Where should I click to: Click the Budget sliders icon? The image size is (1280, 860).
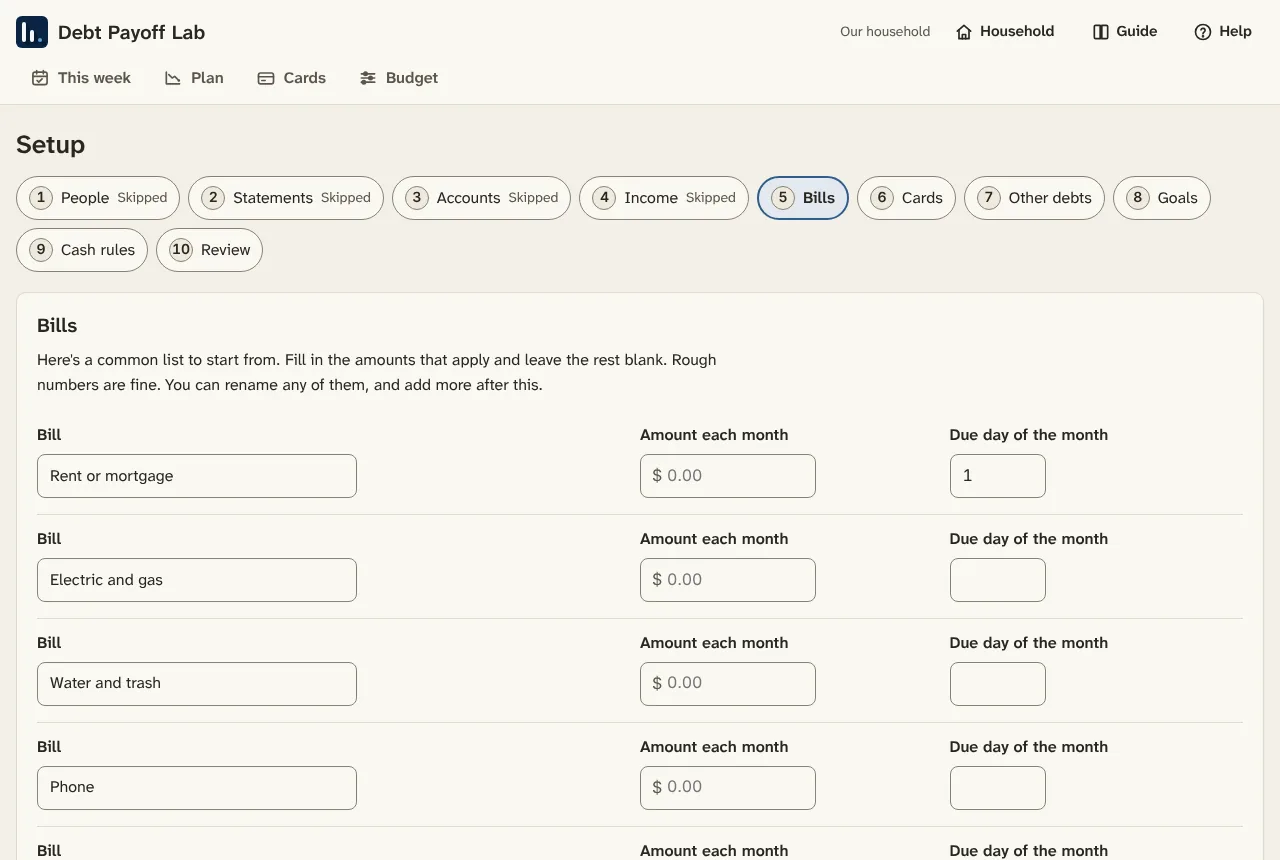point(368,78)
